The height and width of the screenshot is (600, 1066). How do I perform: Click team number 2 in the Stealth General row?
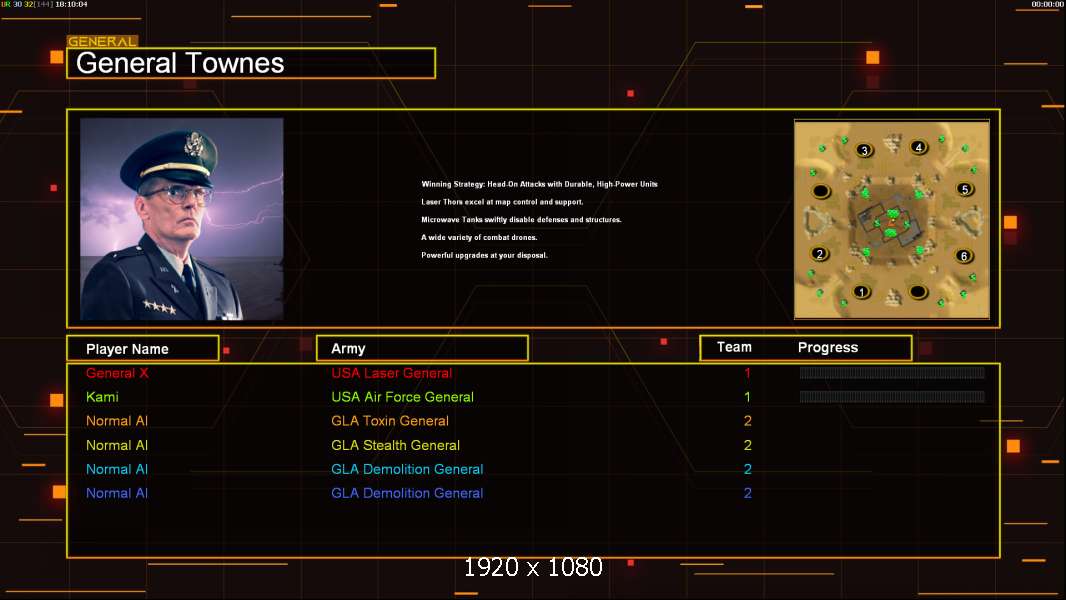(x=747, y=445)
